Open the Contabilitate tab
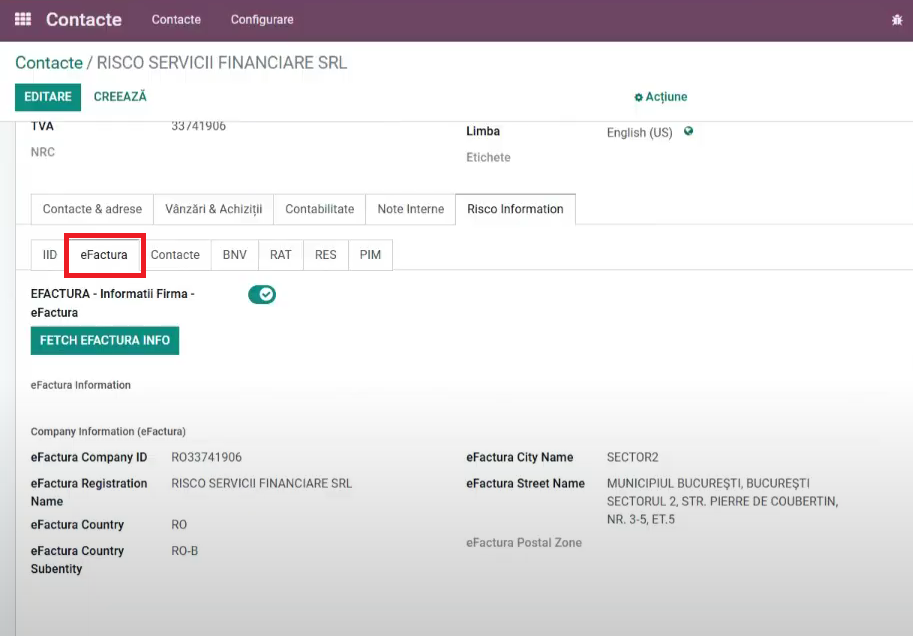 [x=320, y=209]
